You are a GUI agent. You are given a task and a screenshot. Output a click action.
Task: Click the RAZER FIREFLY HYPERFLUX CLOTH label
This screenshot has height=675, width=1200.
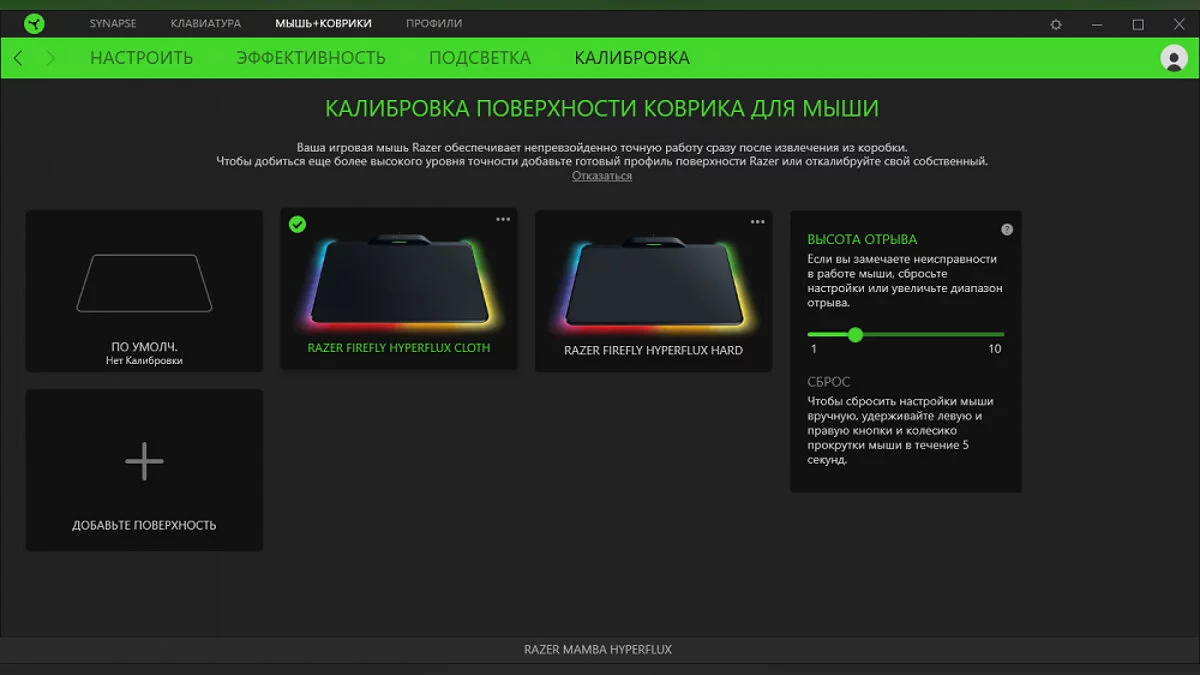point(399,348)
